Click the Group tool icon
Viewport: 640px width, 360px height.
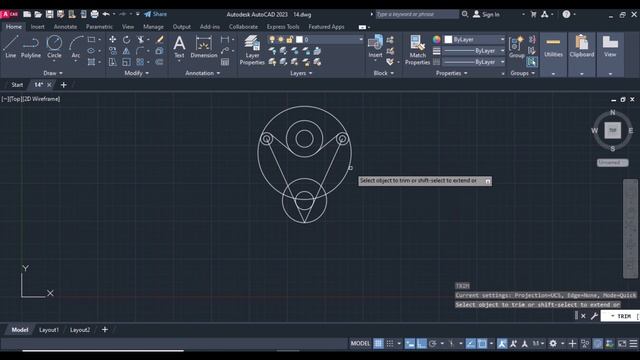[x=516, y=47]
